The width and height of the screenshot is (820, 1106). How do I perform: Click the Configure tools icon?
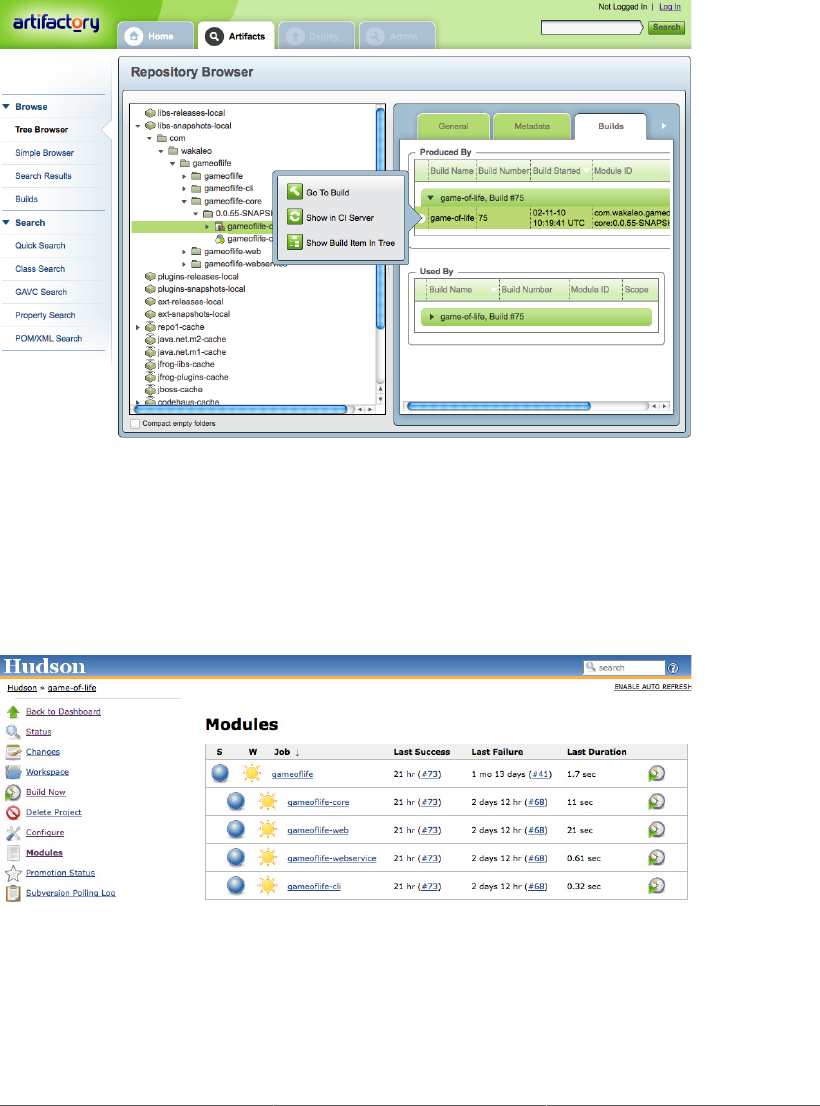click(13, 832)
